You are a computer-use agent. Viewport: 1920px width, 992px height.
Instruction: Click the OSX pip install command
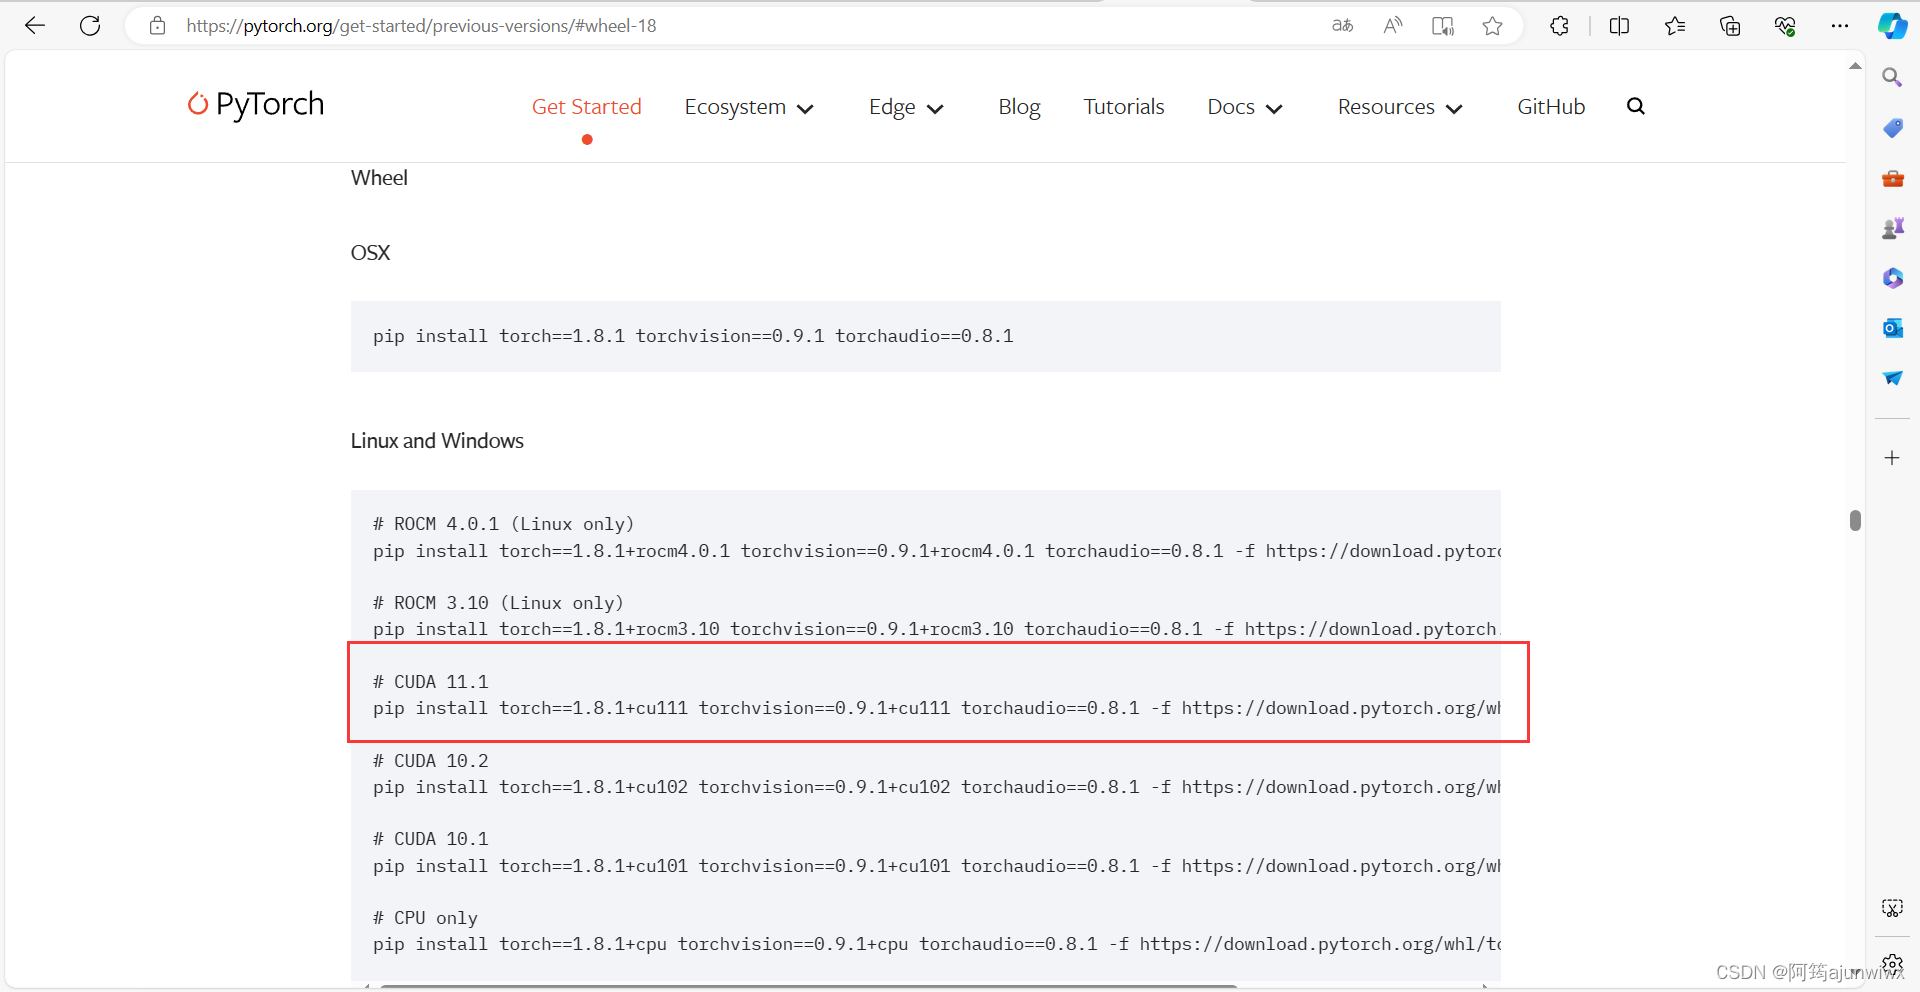[693, 336]
